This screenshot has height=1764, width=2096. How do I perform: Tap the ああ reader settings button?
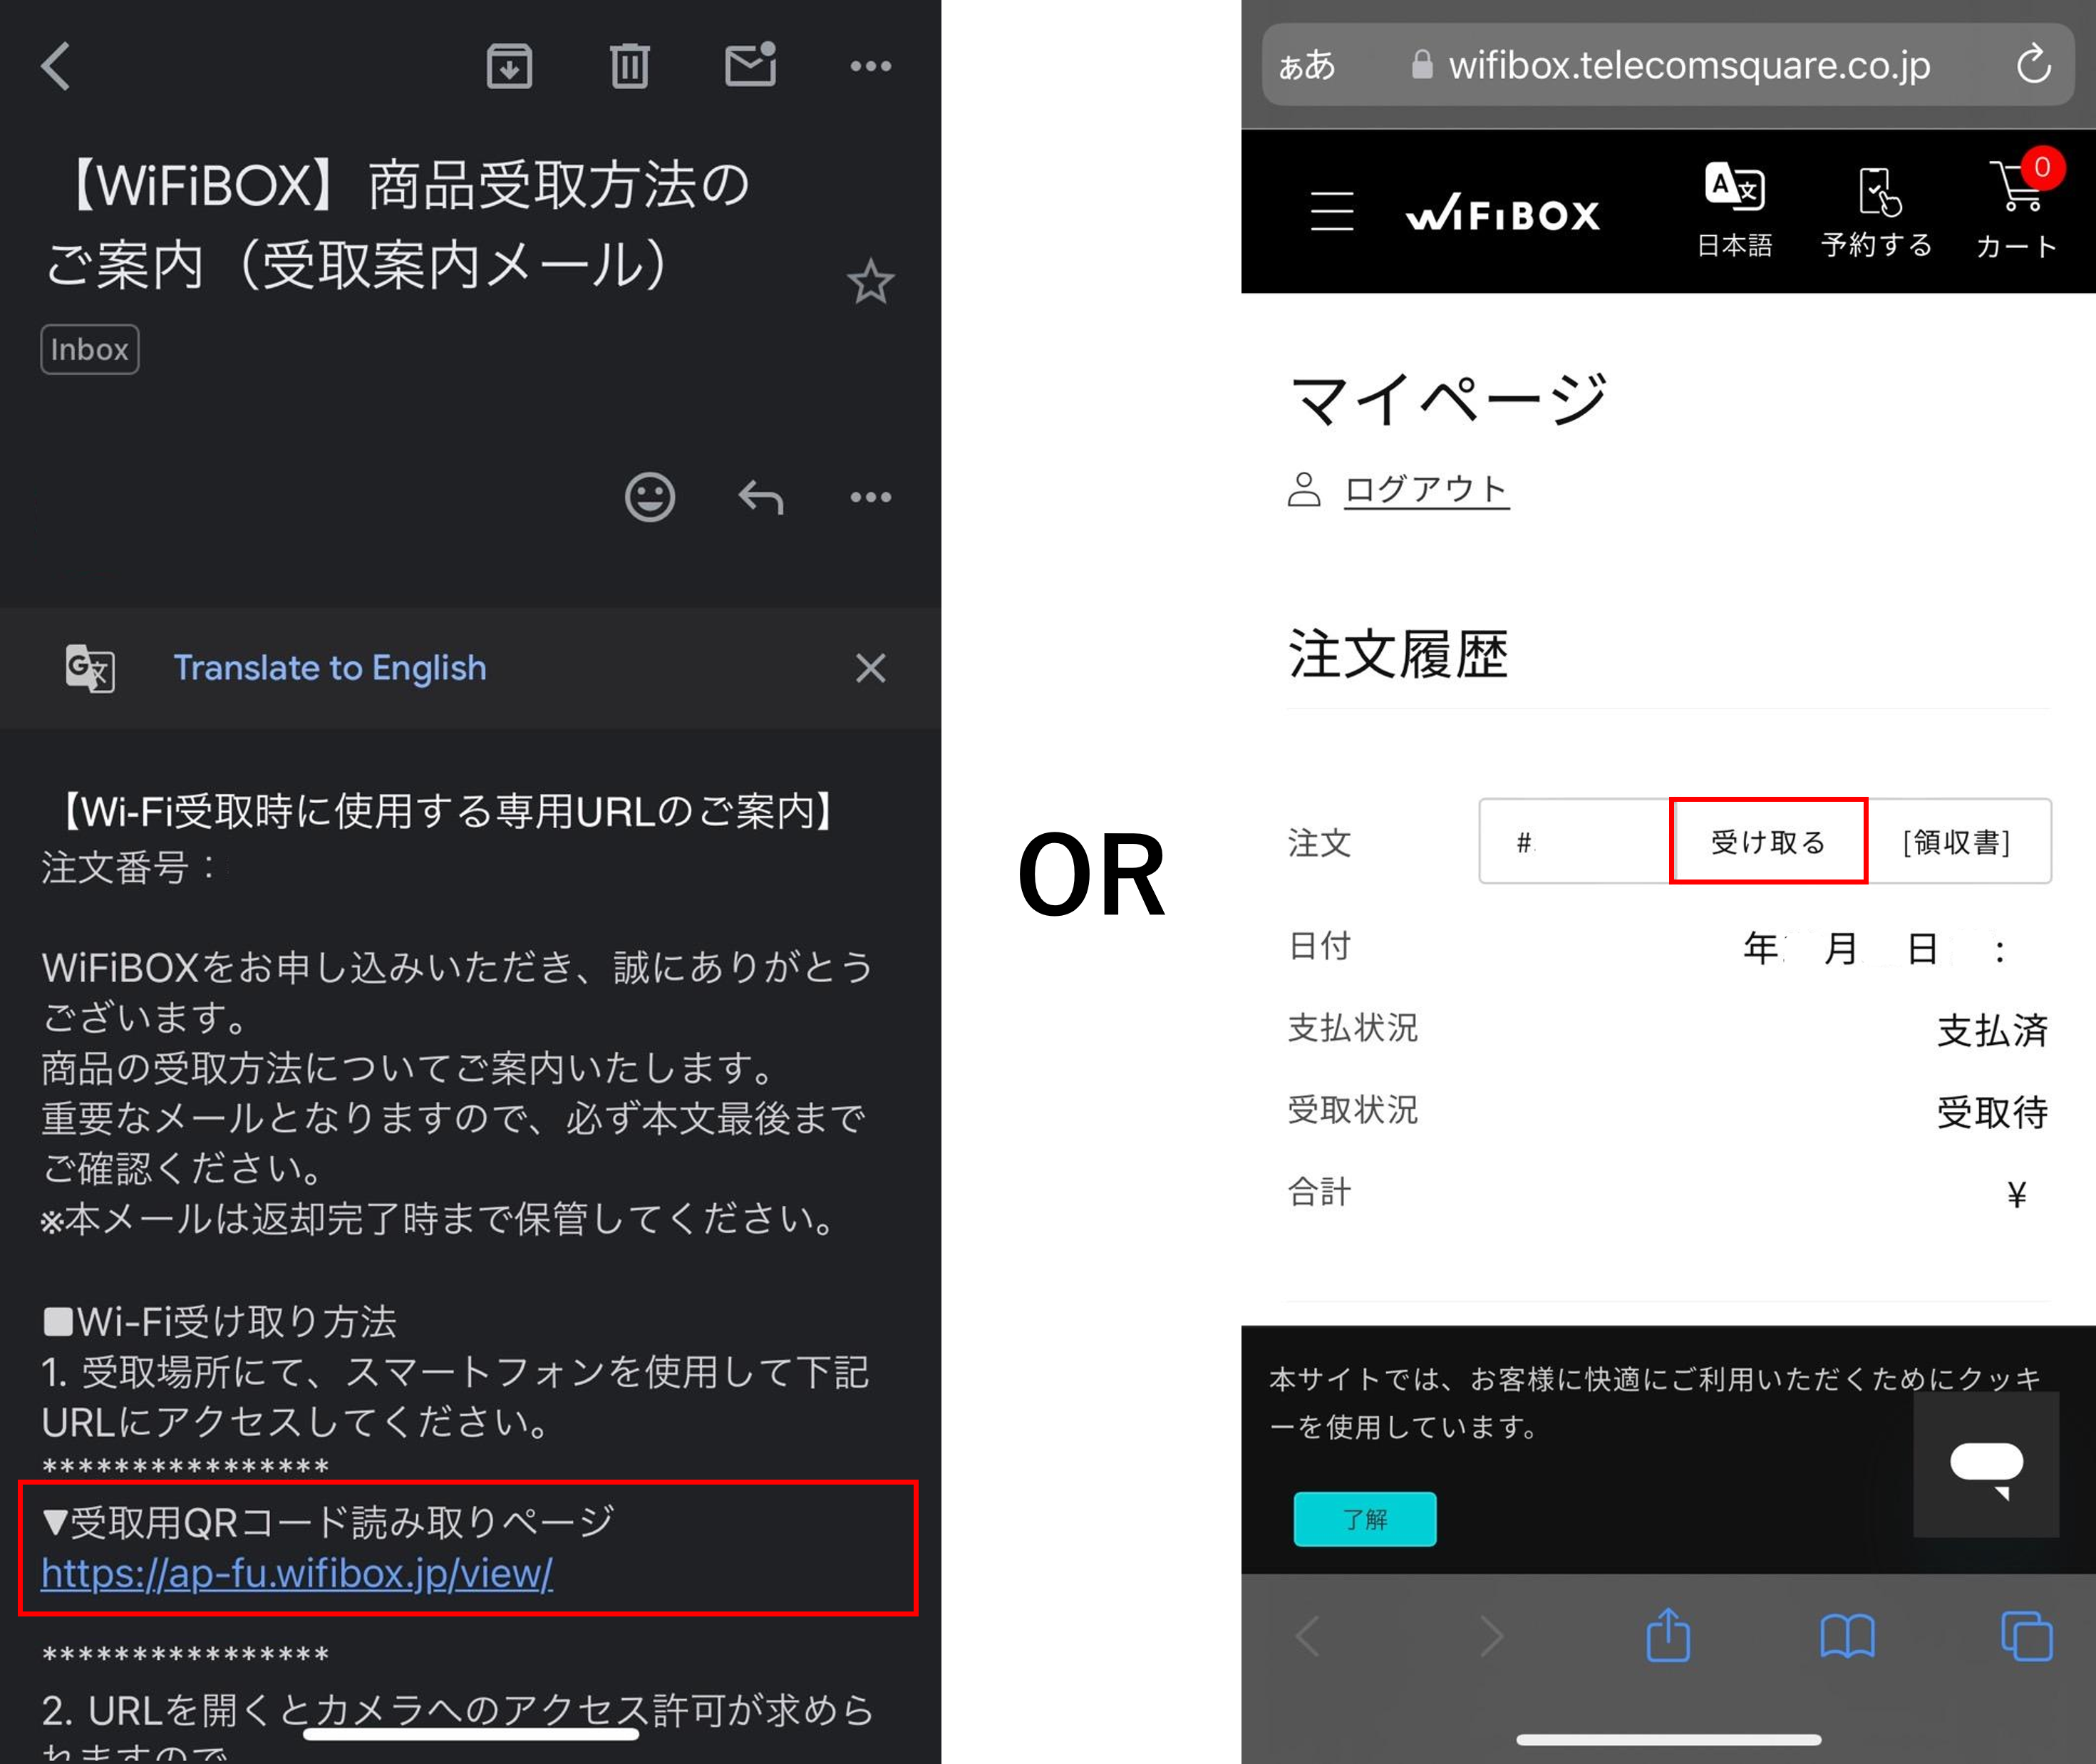[x=1307, y=66]
